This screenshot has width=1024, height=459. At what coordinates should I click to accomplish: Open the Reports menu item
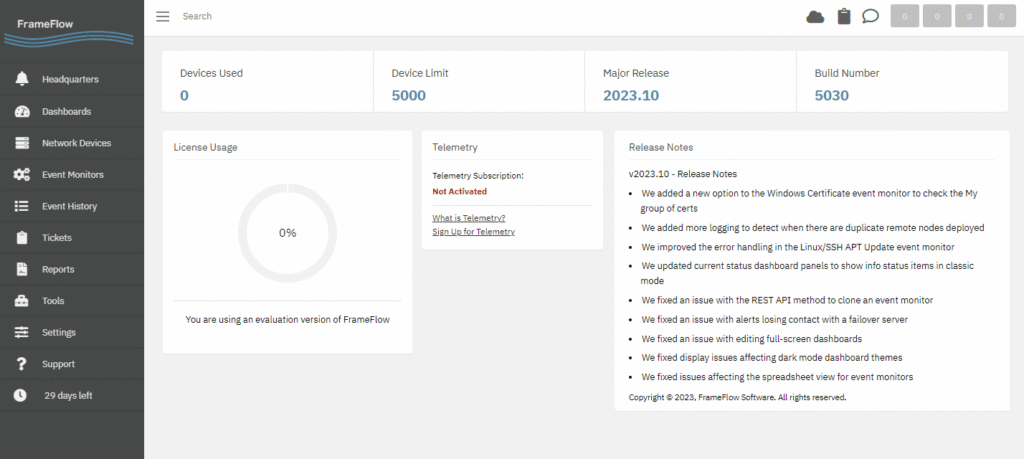[58, 269]
